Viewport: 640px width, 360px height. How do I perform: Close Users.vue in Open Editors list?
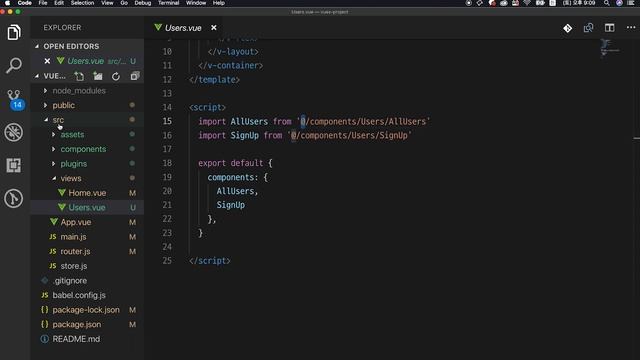47,61
